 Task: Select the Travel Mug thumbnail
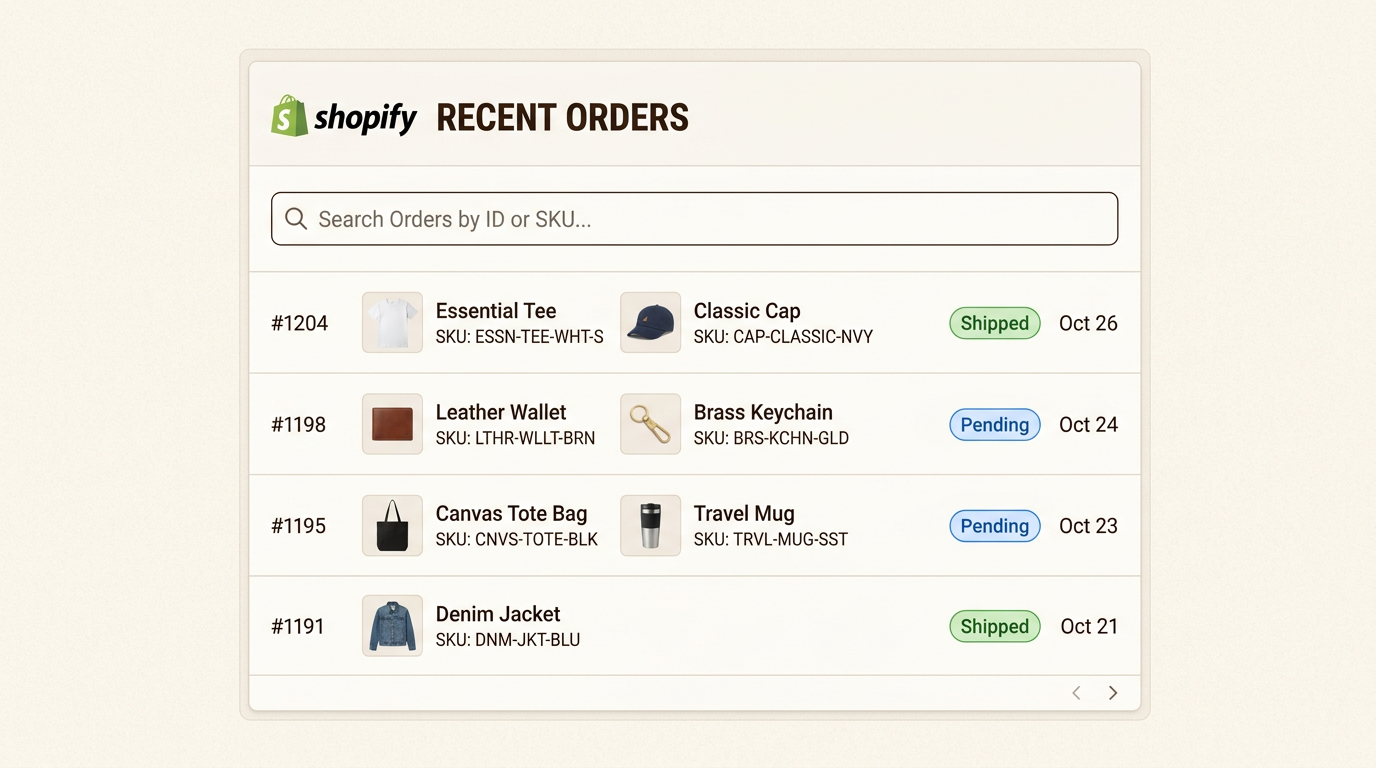[x=650, y=526]
